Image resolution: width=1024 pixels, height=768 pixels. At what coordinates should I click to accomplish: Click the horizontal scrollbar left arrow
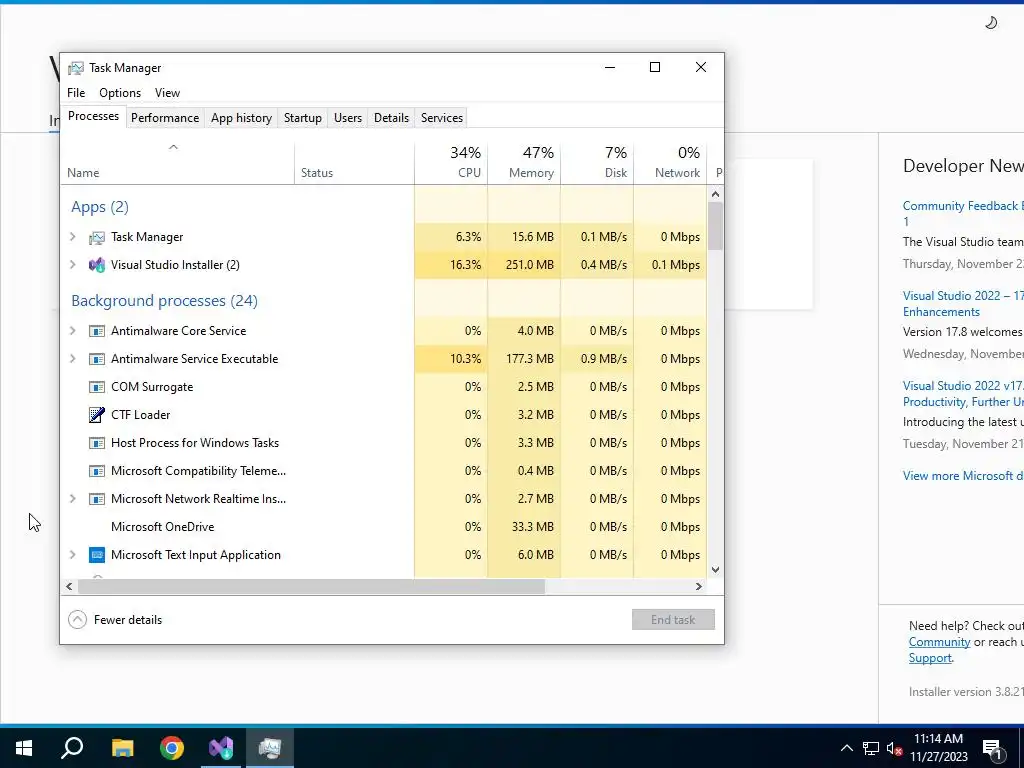tap(69, 586)
